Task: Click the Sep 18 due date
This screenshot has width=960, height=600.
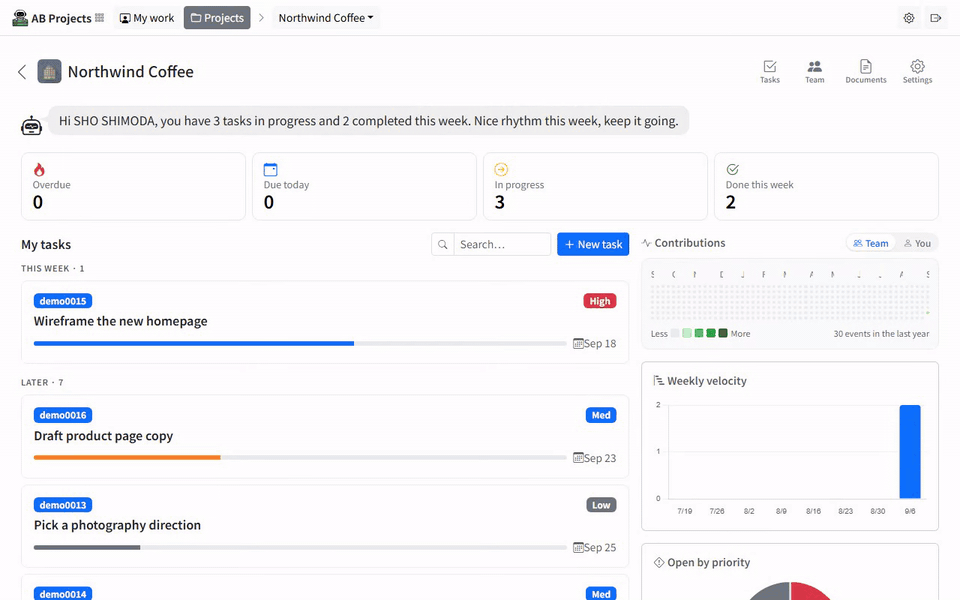Action: coord(600,343)
